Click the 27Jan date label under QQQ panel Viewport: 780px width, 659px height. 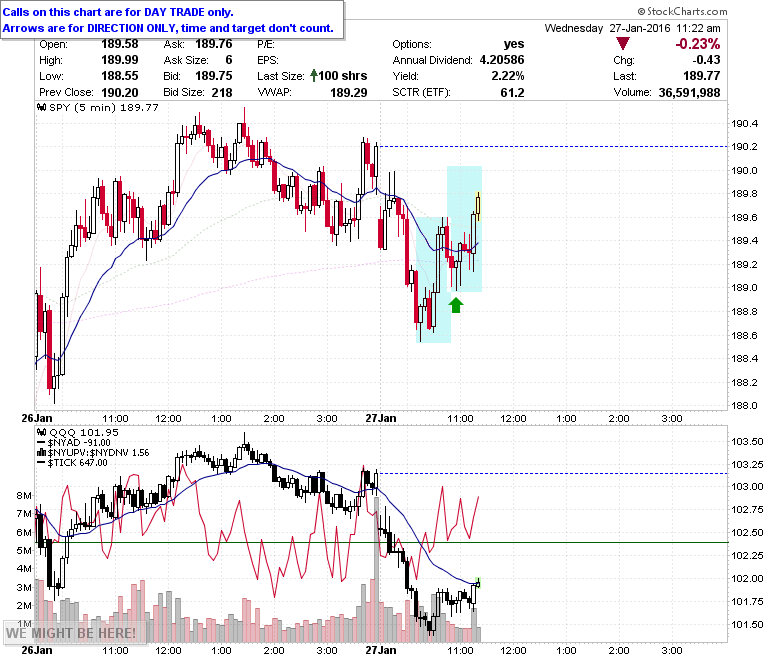[381, 650]
